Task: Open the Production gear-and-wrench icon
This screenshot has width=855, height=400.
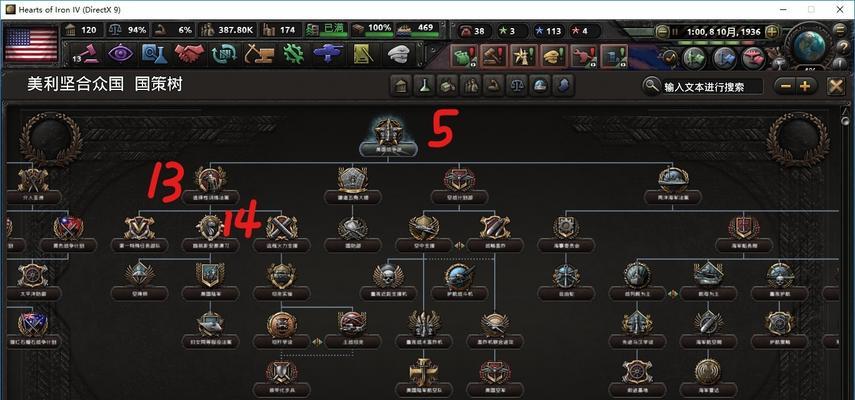Action: 293,53
